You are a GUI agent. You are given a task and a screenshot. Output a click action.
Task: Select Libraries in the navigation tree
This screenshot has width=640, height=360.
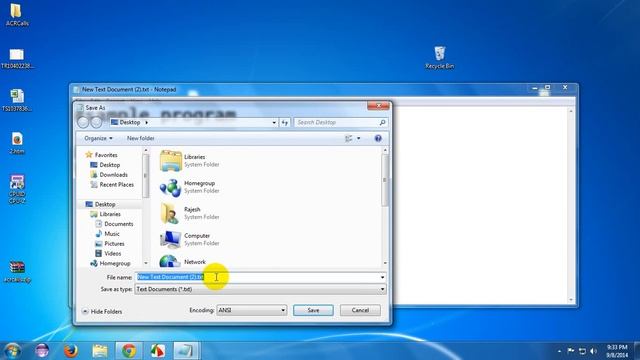coord(105,214)
